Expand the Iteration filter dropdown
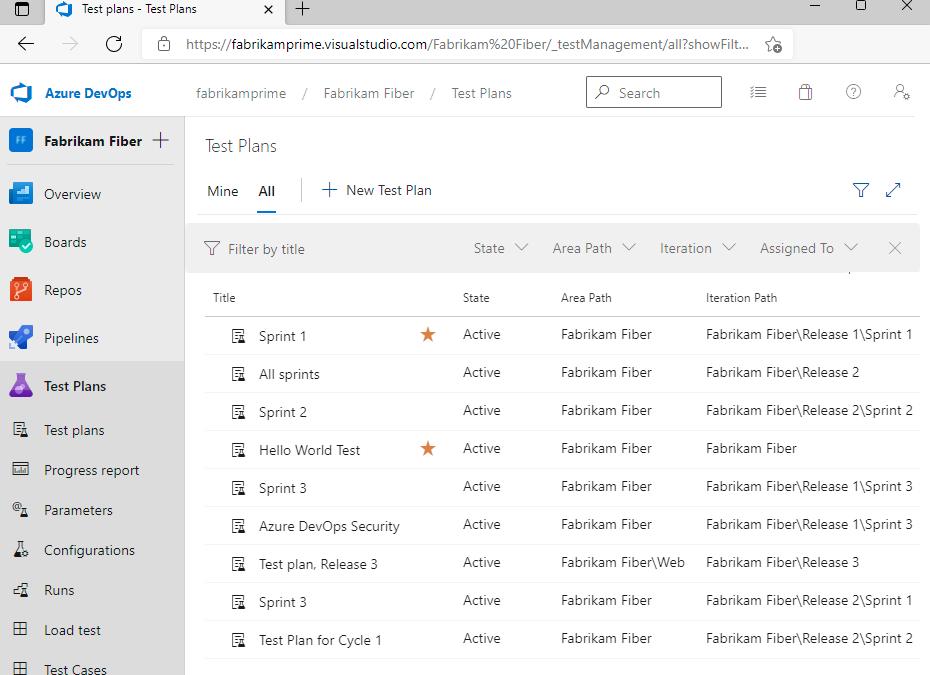930x675 pixels. click(x=698, y=248)
